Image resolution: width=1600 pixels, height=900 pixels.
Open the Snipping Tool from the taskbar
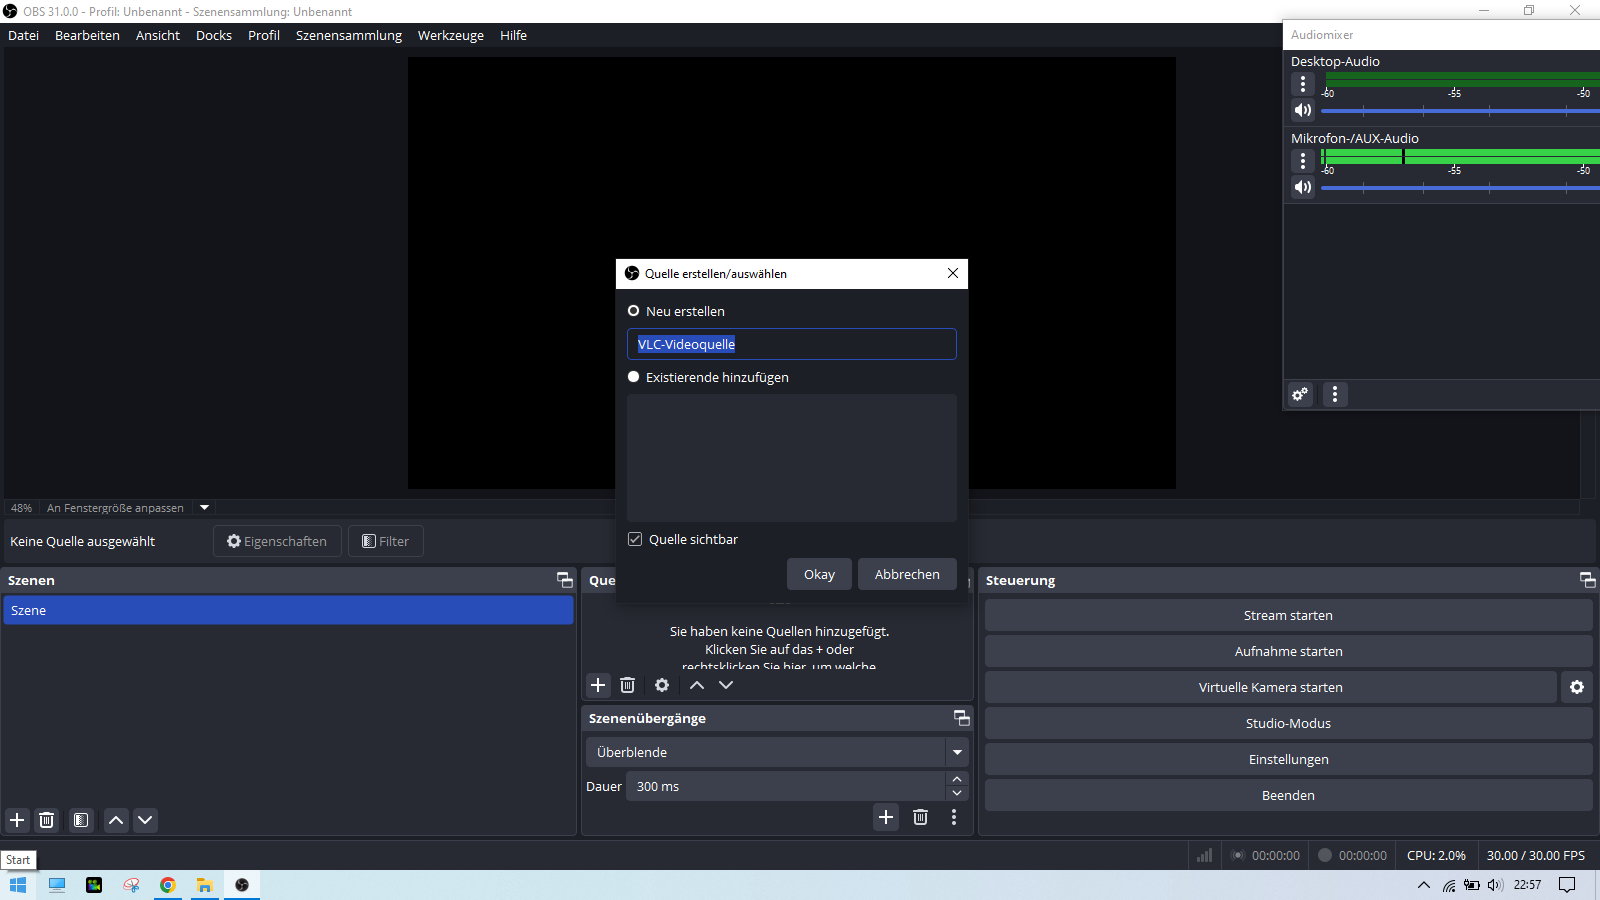pos(131,885)
